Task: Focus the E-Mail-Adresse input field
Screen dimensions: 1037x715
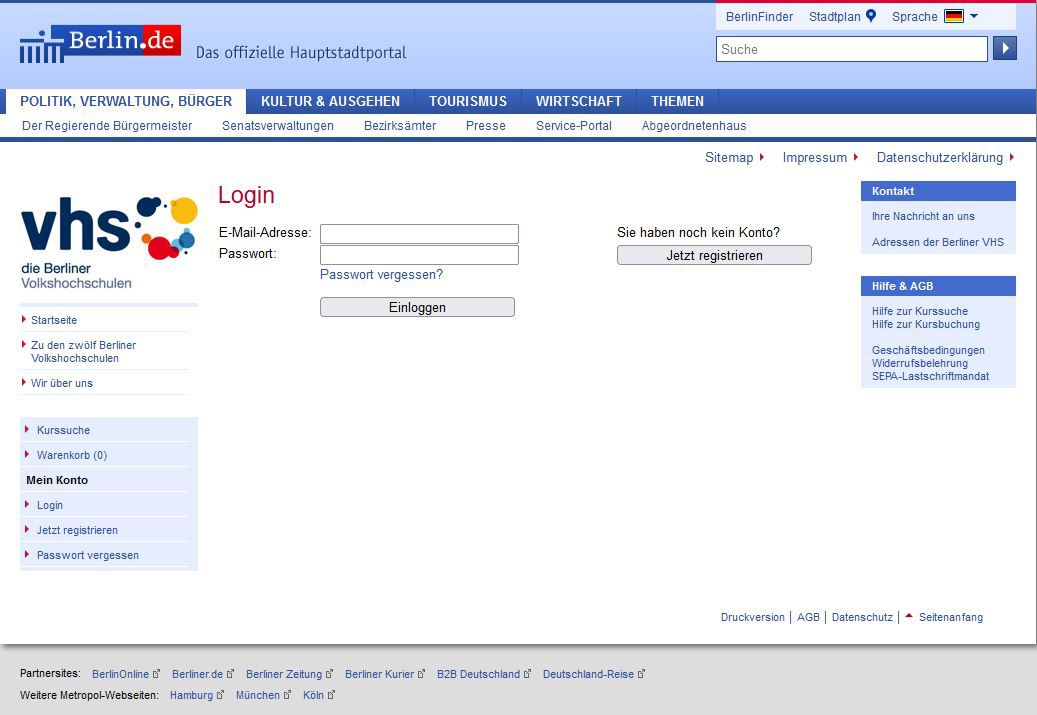Action: click(419, 233)
